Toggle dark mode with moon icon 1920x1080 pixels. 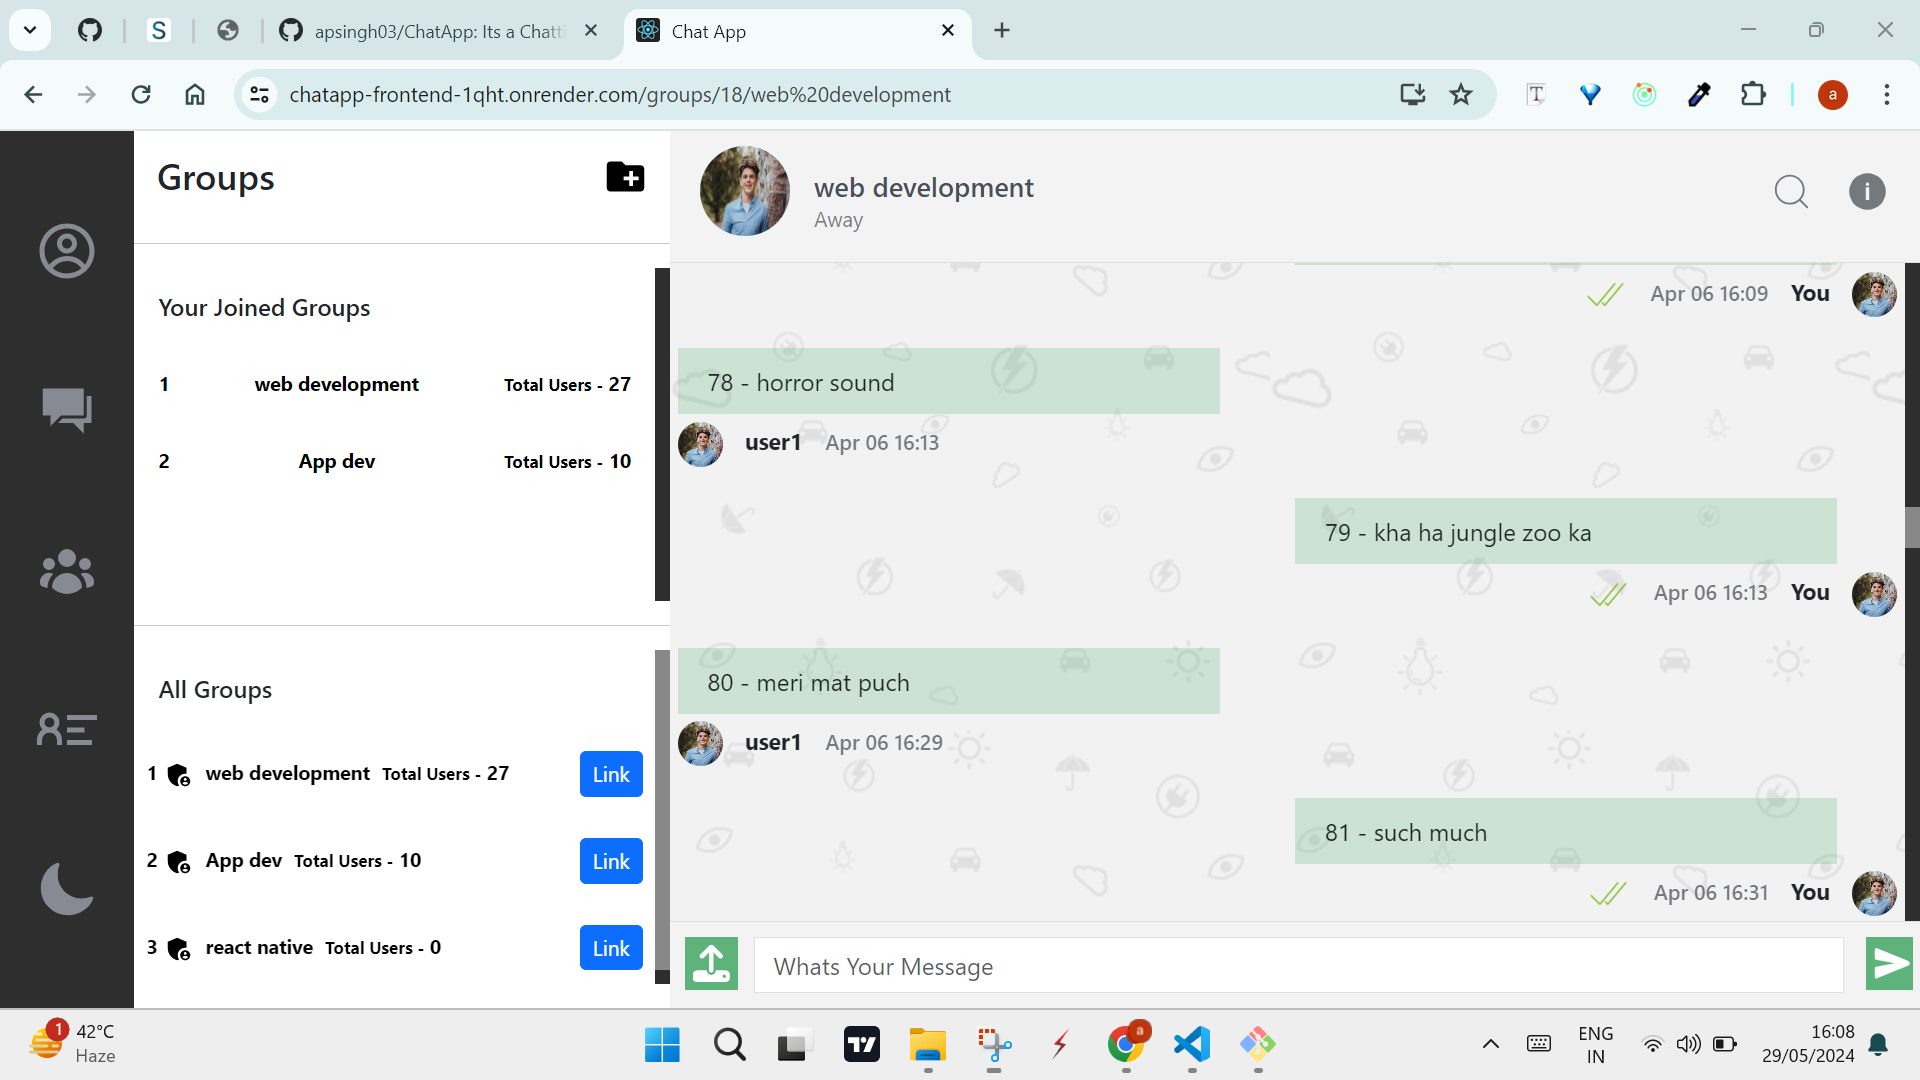point(67,888)
